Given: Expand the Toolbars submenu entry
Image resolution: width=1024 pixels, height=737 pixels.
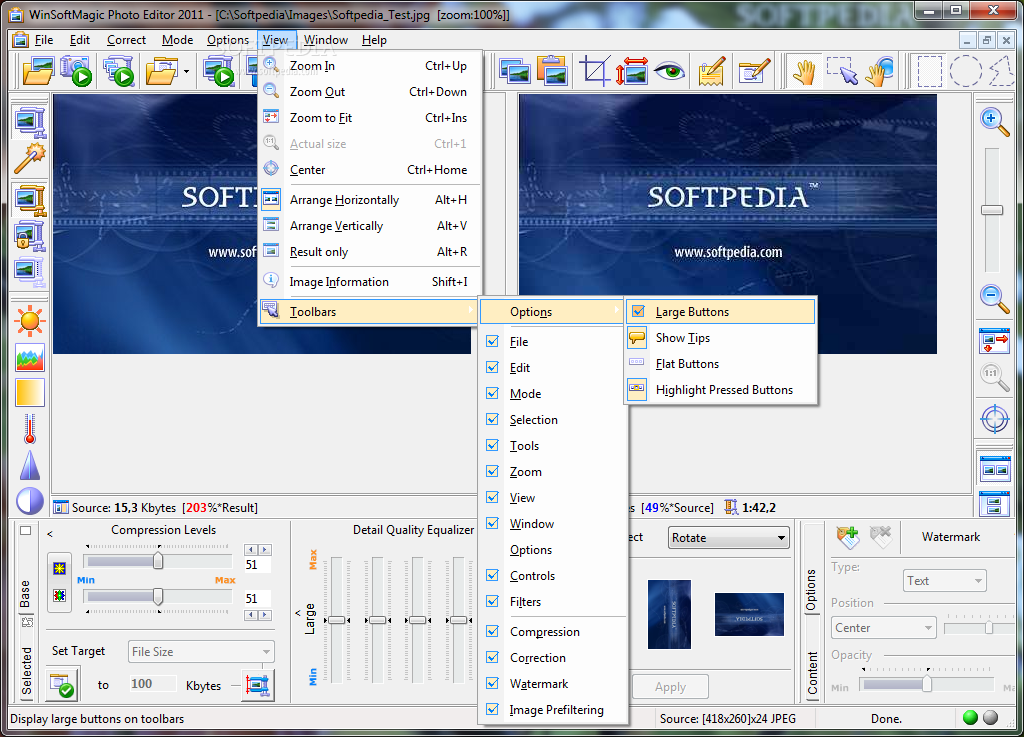Looking at the screenshot, I should [x=369, y=311].
